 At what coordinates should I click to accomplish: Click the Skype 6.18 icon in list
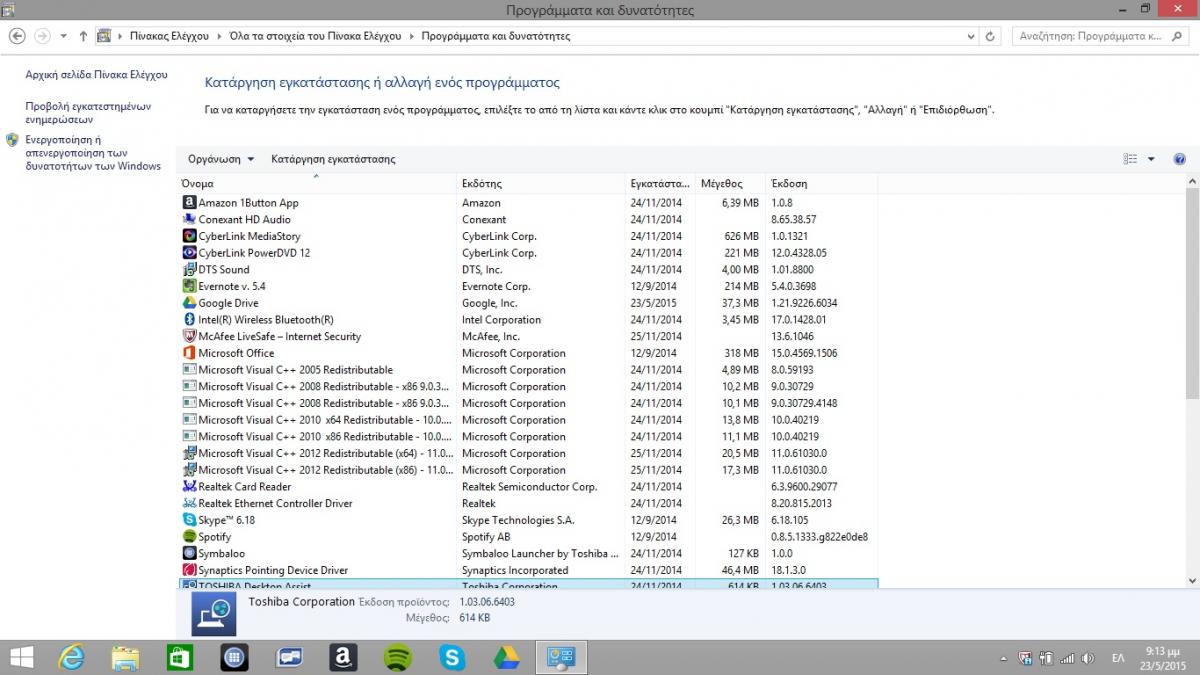[190, 520]
